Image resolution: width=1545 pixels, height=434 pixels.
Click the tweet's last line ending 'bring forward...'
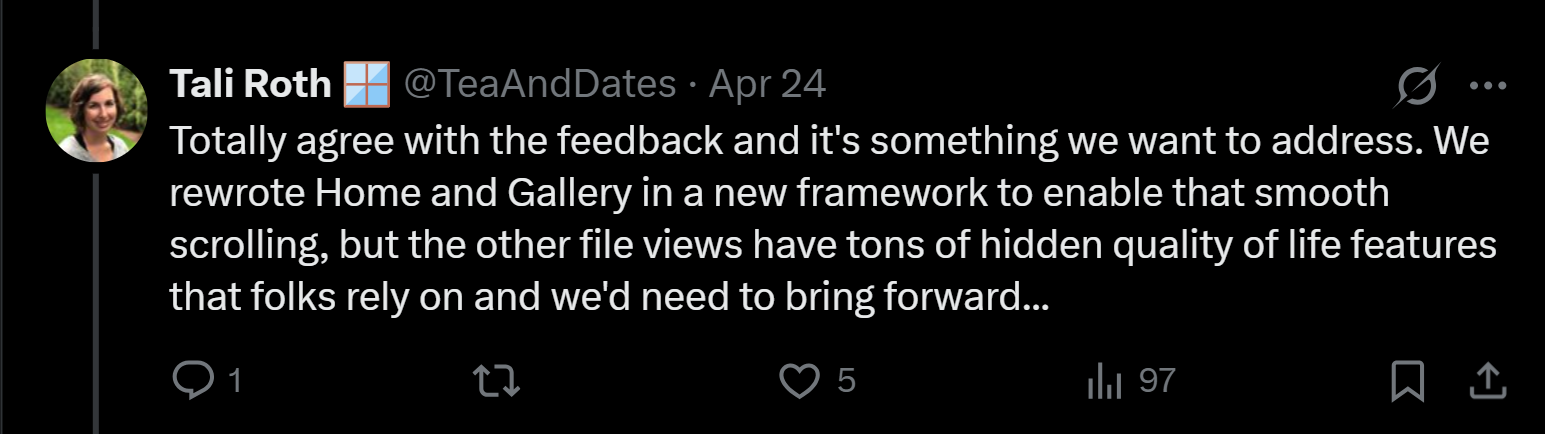pos(608,297)
